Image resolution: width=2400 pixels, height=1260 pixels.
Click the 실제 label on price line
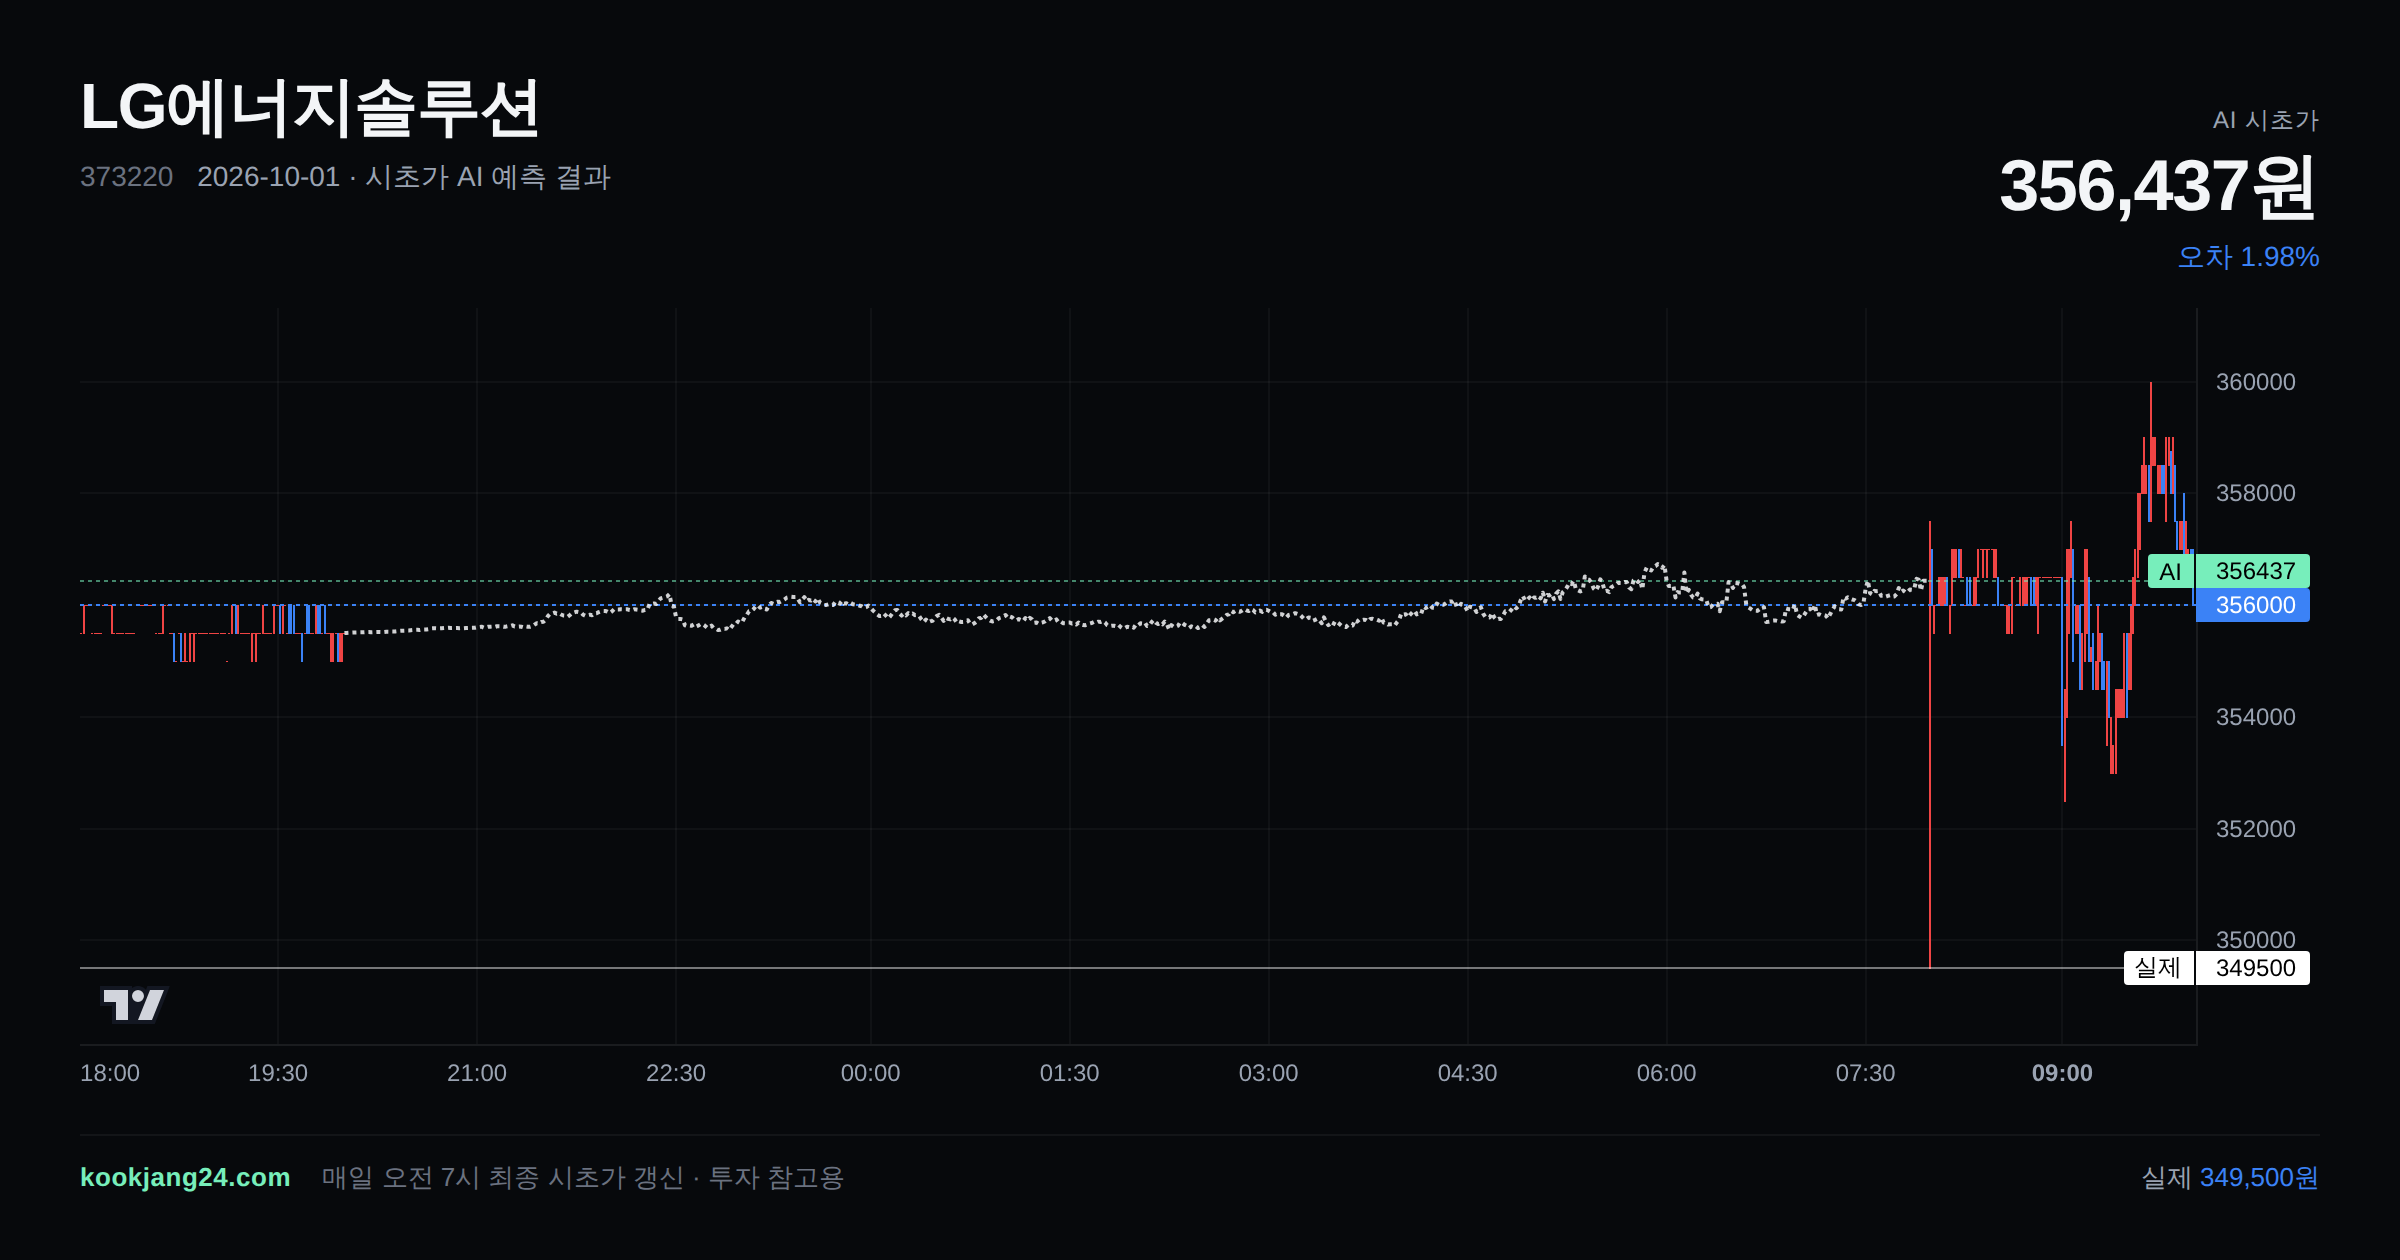2158,968
